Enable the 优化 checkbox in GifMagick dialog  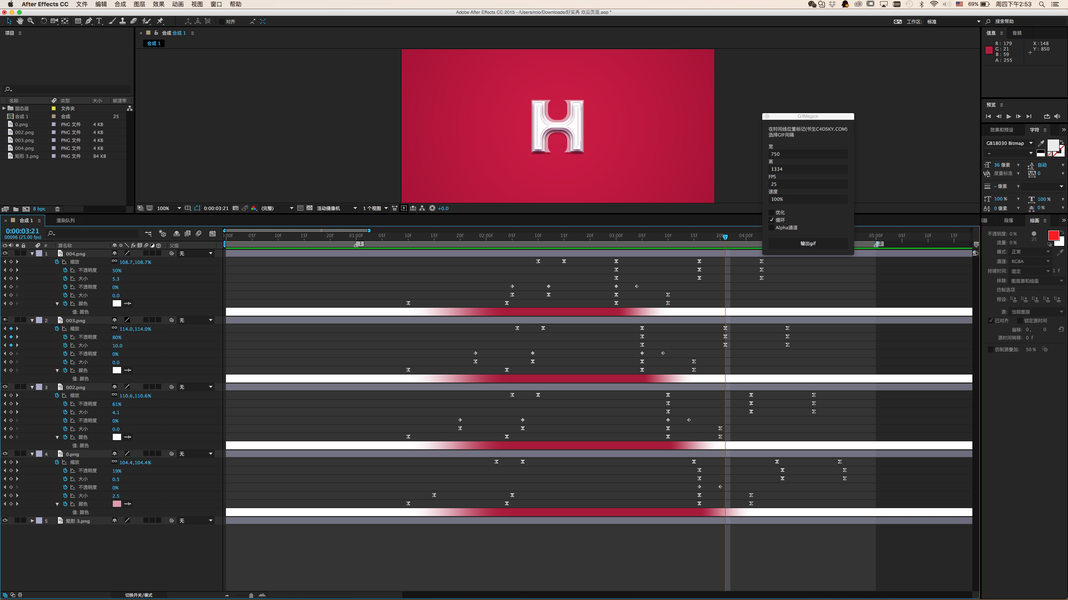[772, 212]
